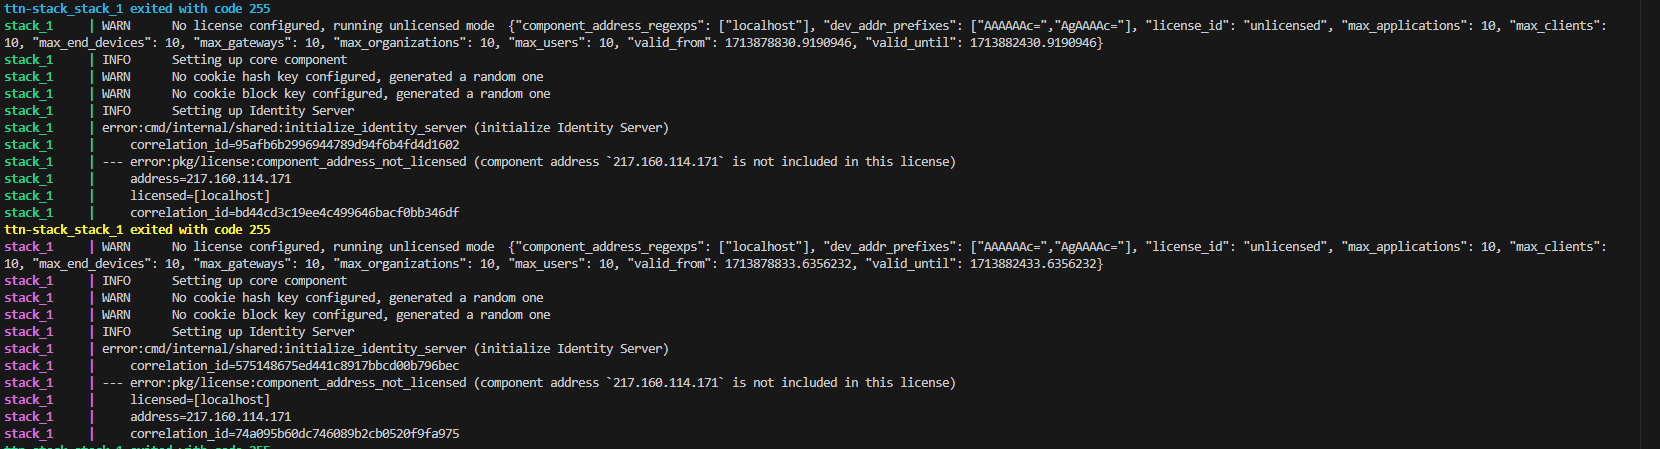Image resolution: width=1660 pixels, height=449 pixels.
Task: Click the topmost cyan 'exited with code 255' line
Action: click(137, 9)
